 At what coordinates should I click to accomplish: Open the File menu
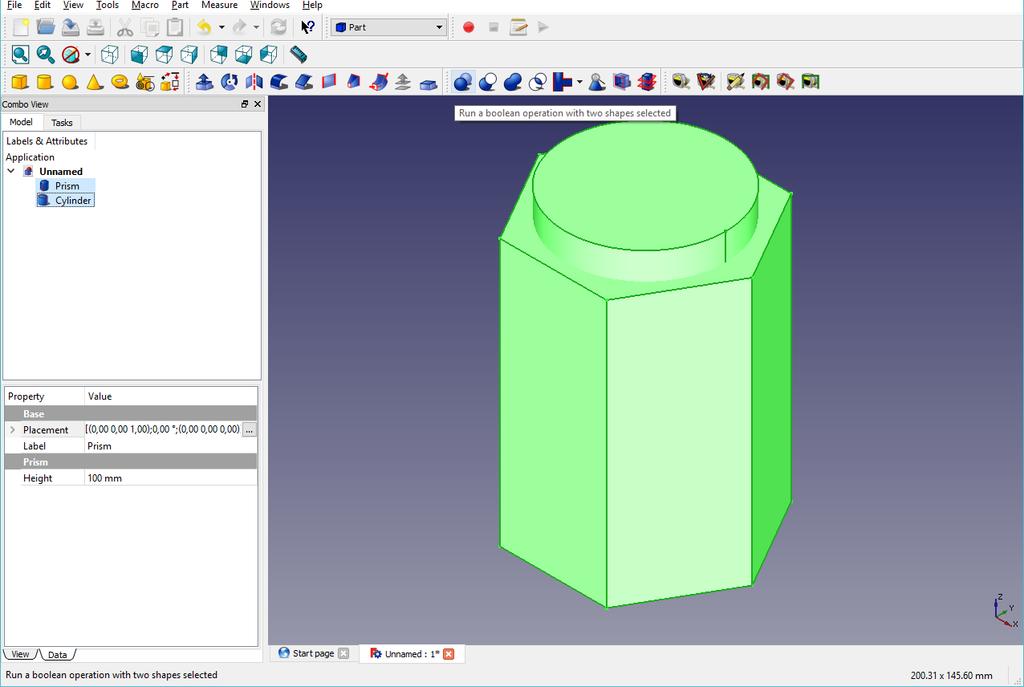14,5
